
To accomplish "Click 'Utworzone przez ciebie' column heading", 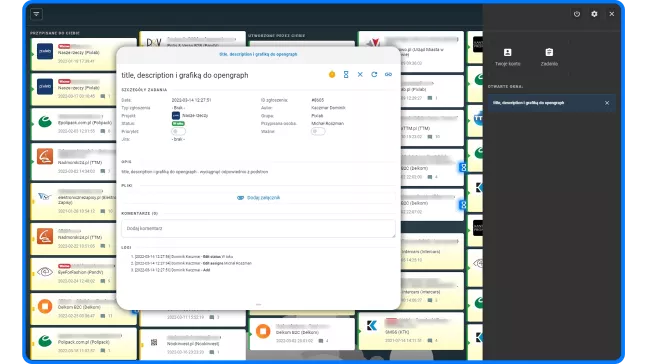I will [276, 36].
